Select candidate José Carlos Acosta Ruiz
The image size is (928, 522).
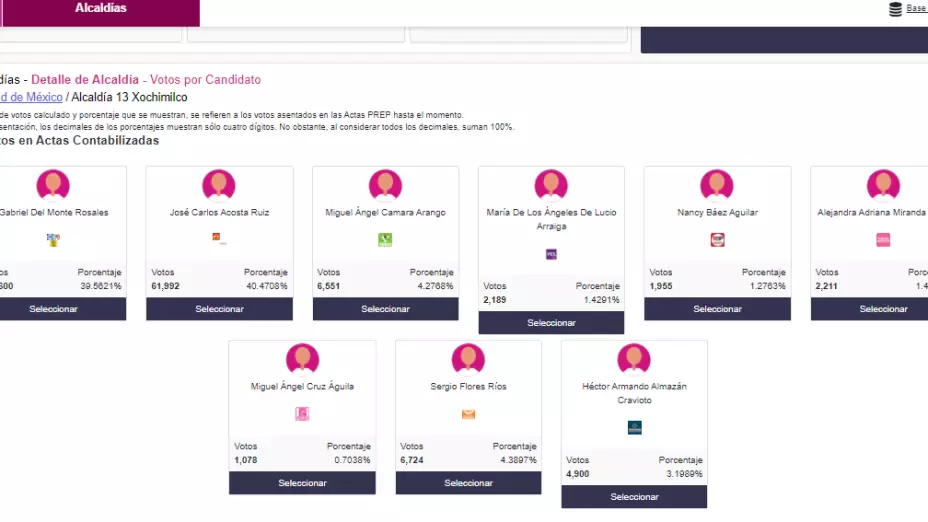point(220,309)
